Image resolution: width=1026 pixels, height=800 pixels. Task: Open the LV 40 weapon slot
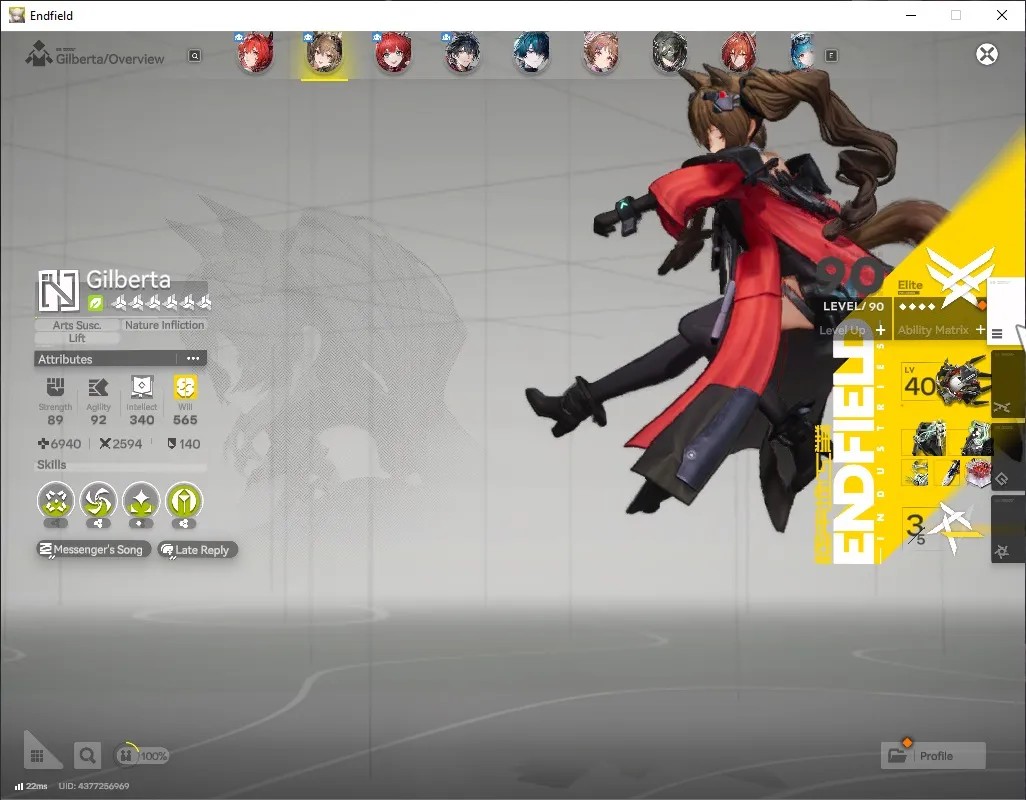pos(946,383)
